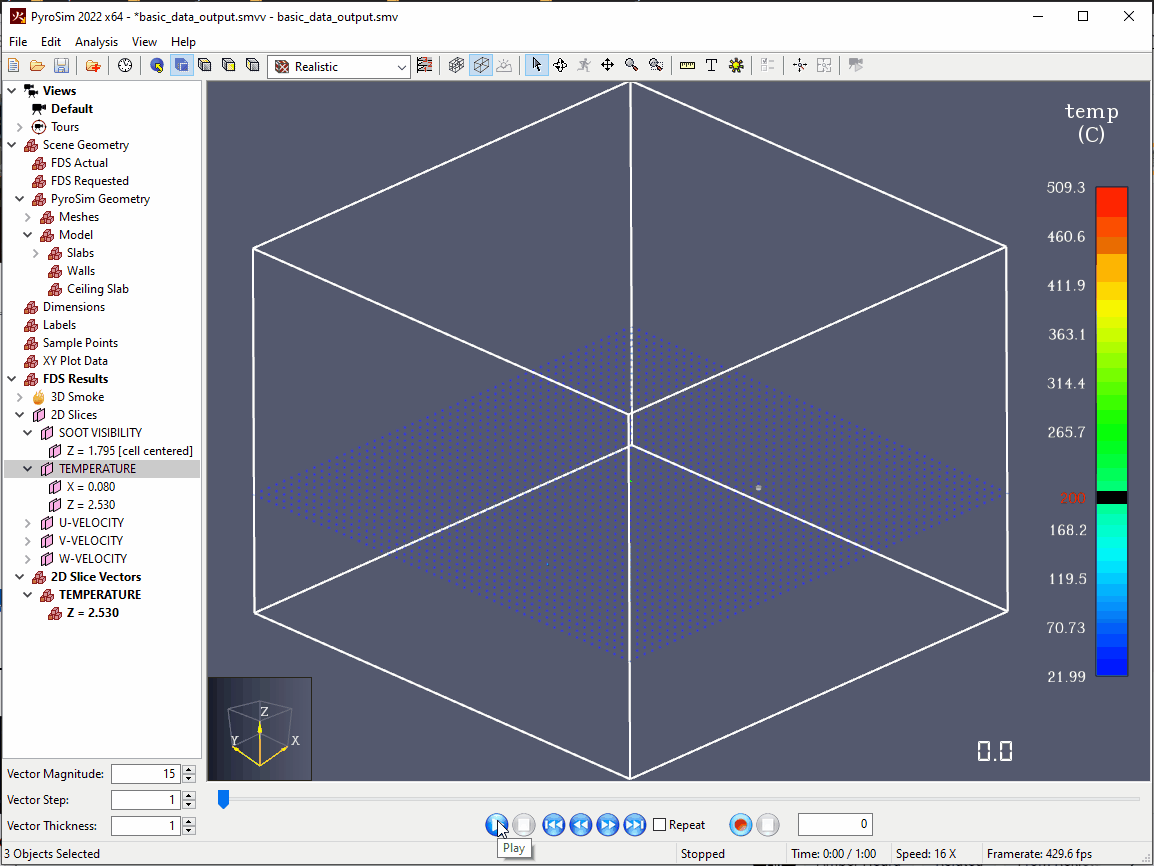Click the ruler Measure tool
The width and height of the screenshot is (1154, 866).
click(x=687, y=65)
